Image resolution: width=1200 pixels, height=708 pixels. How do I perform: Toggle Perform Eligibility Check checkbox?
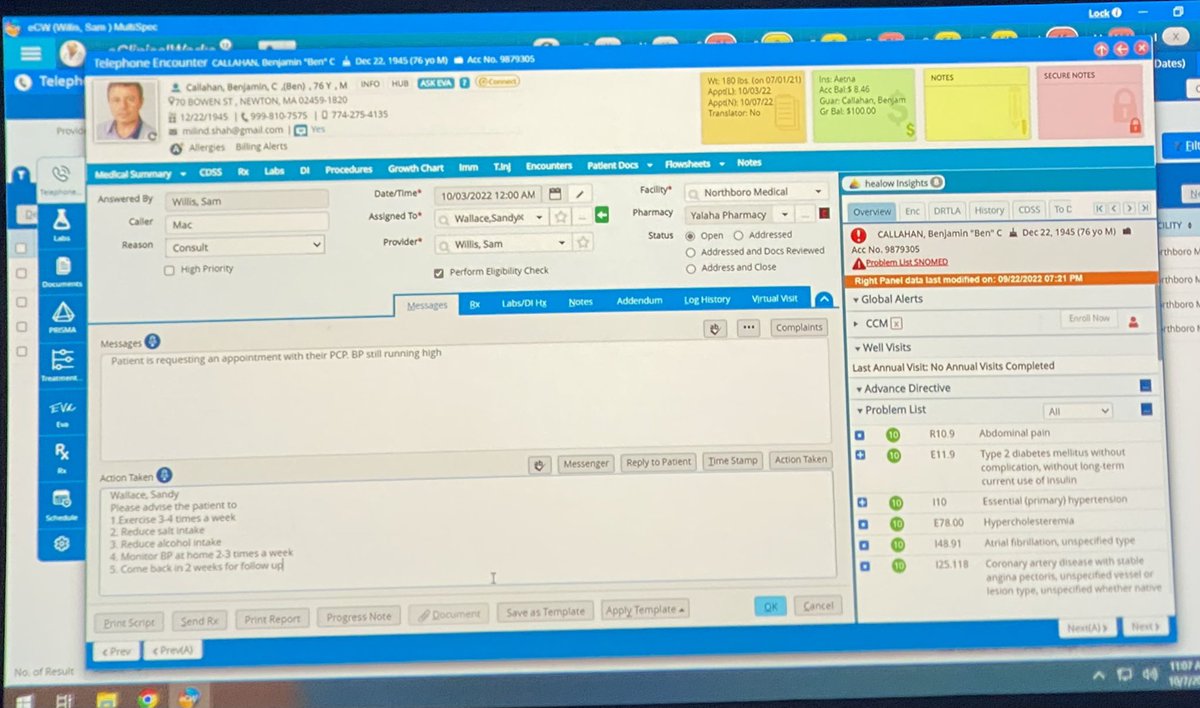pyautogui.click(x=439, y=272)
